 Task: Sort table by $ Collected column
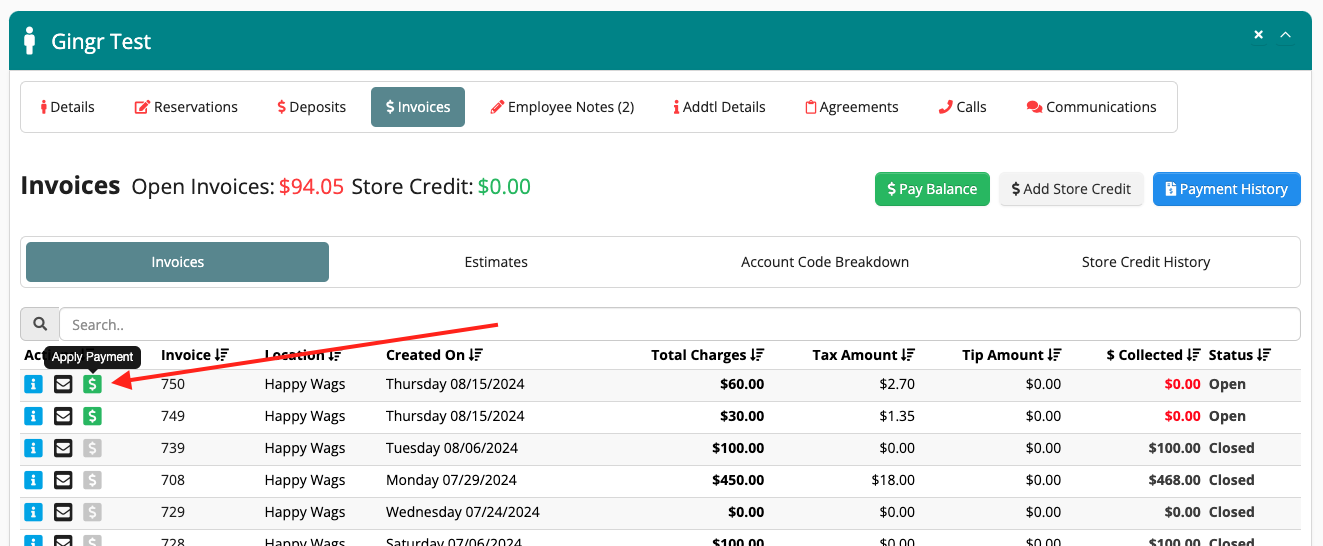pos(1154,355)
